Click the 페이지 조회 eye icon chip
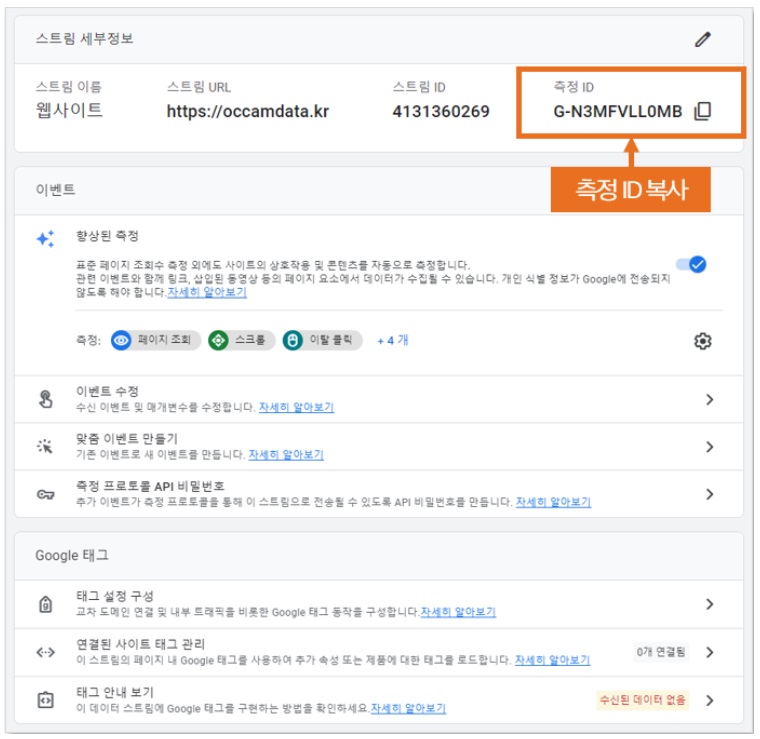This screenshot has height=739, width=760. (x=156, y=340)
